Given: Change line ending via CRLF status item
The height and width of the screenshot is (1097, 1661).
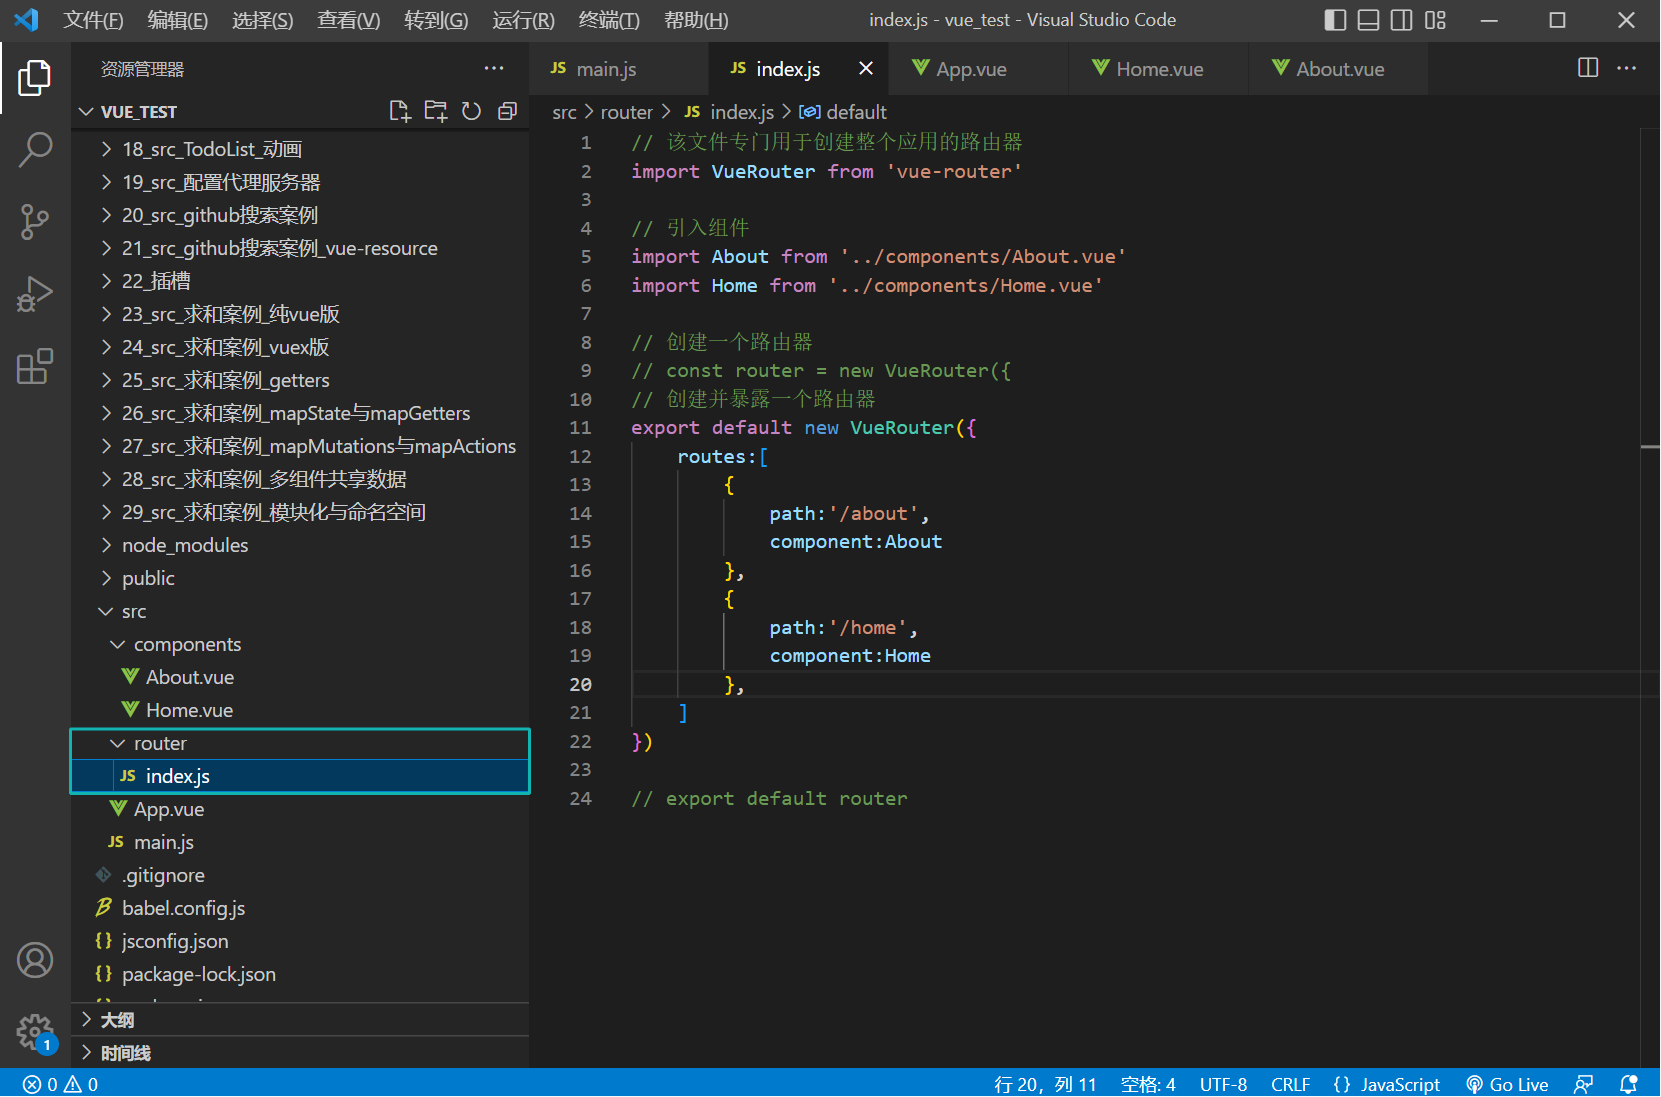Looking at the screenshot, I should [x=1290, y=1084].
